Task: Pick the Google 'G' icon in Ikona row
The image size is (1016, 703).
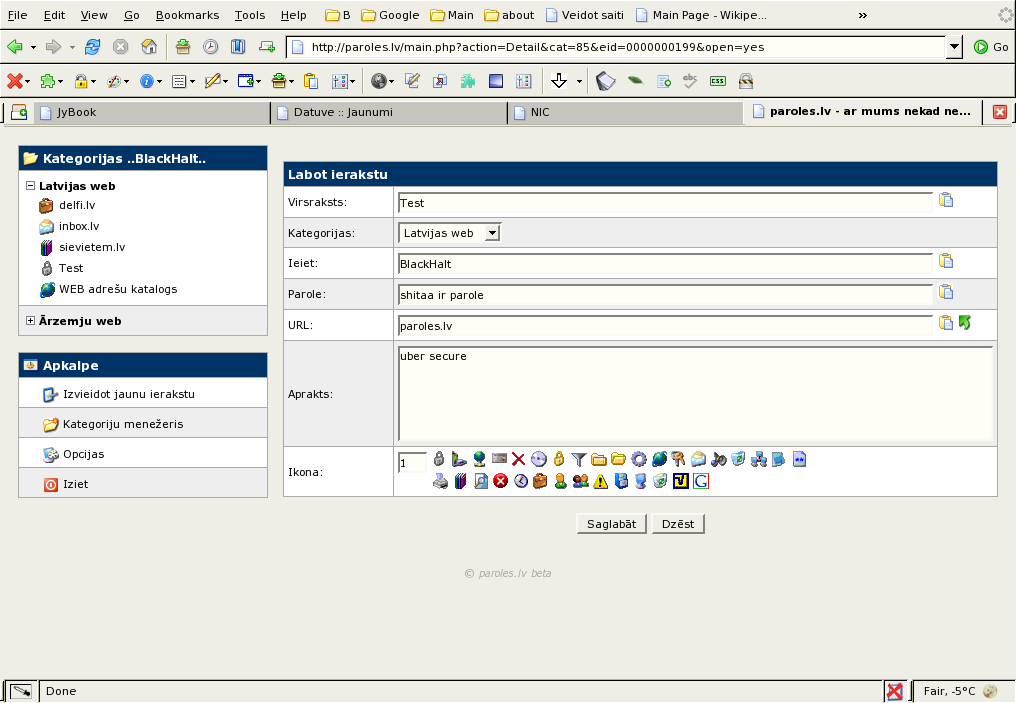Action: pyautogui.click(x=701, y=481)
